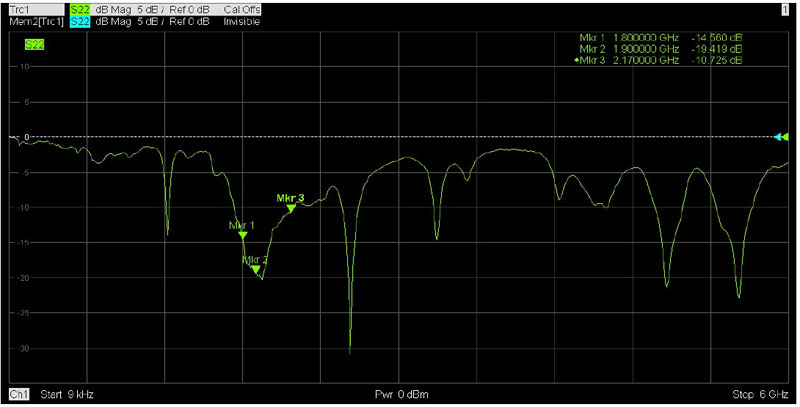Image resolution: width=800 pixels, height=407 pixels.
Task: Click the Trc1 trace label
Action: click(x=37, y=9)
